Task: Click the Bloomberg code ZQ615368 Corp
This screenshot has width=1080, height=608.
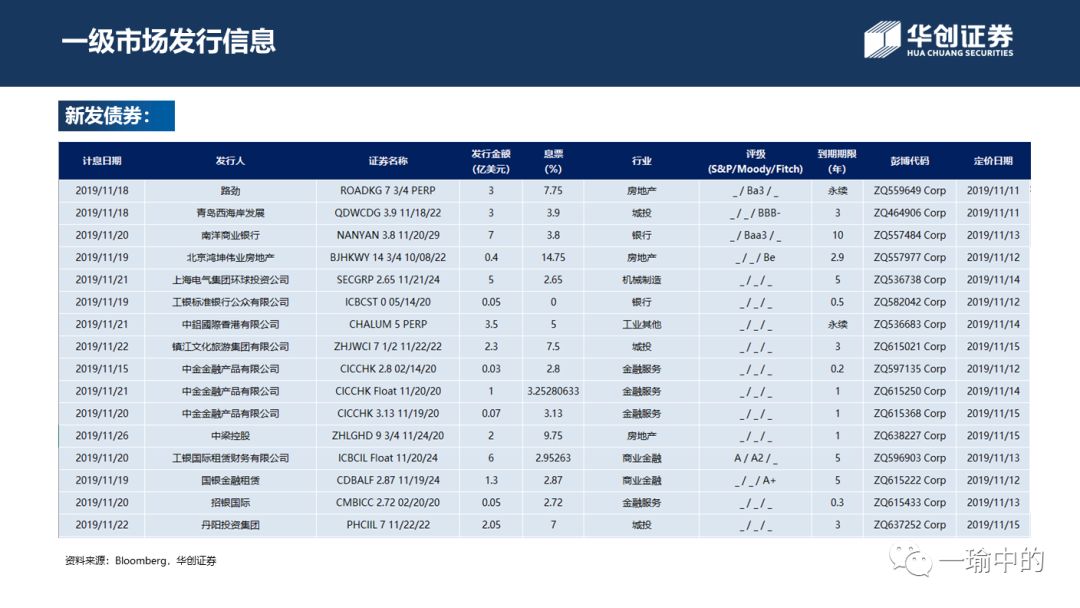Action: tap(910, 414)
